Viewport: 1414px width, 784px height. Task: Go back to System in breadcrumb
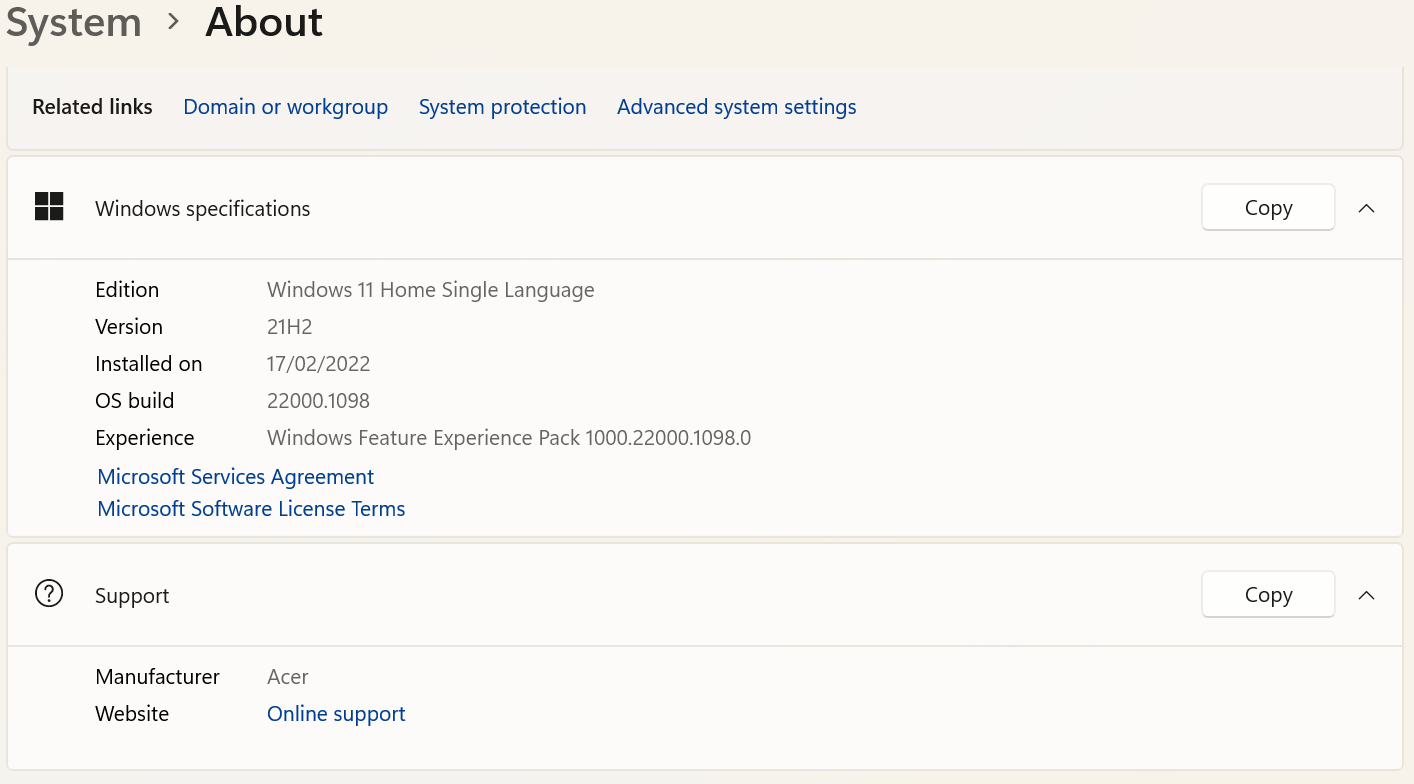(73, 22)
